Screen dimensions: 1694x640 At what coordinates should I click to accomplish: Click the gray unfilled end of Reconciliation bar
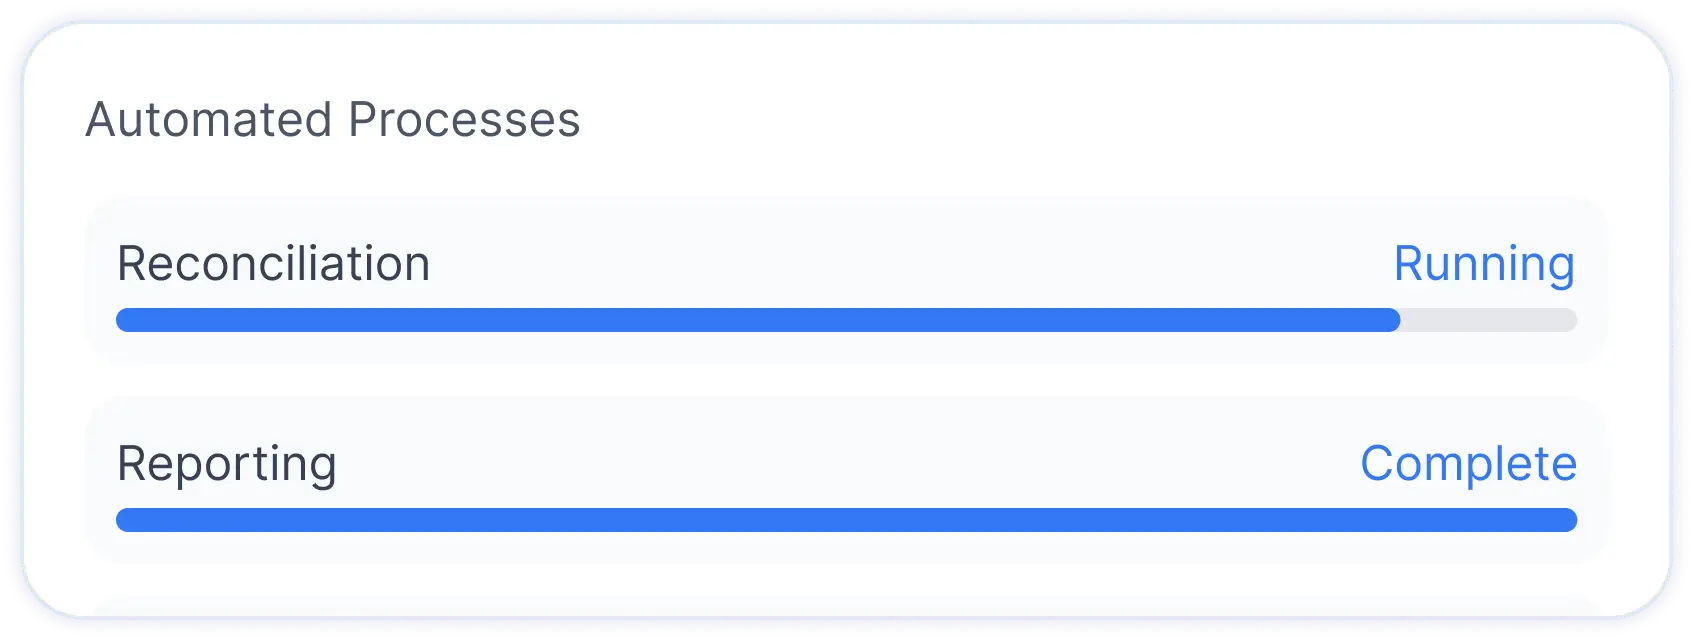(1489, 320)
